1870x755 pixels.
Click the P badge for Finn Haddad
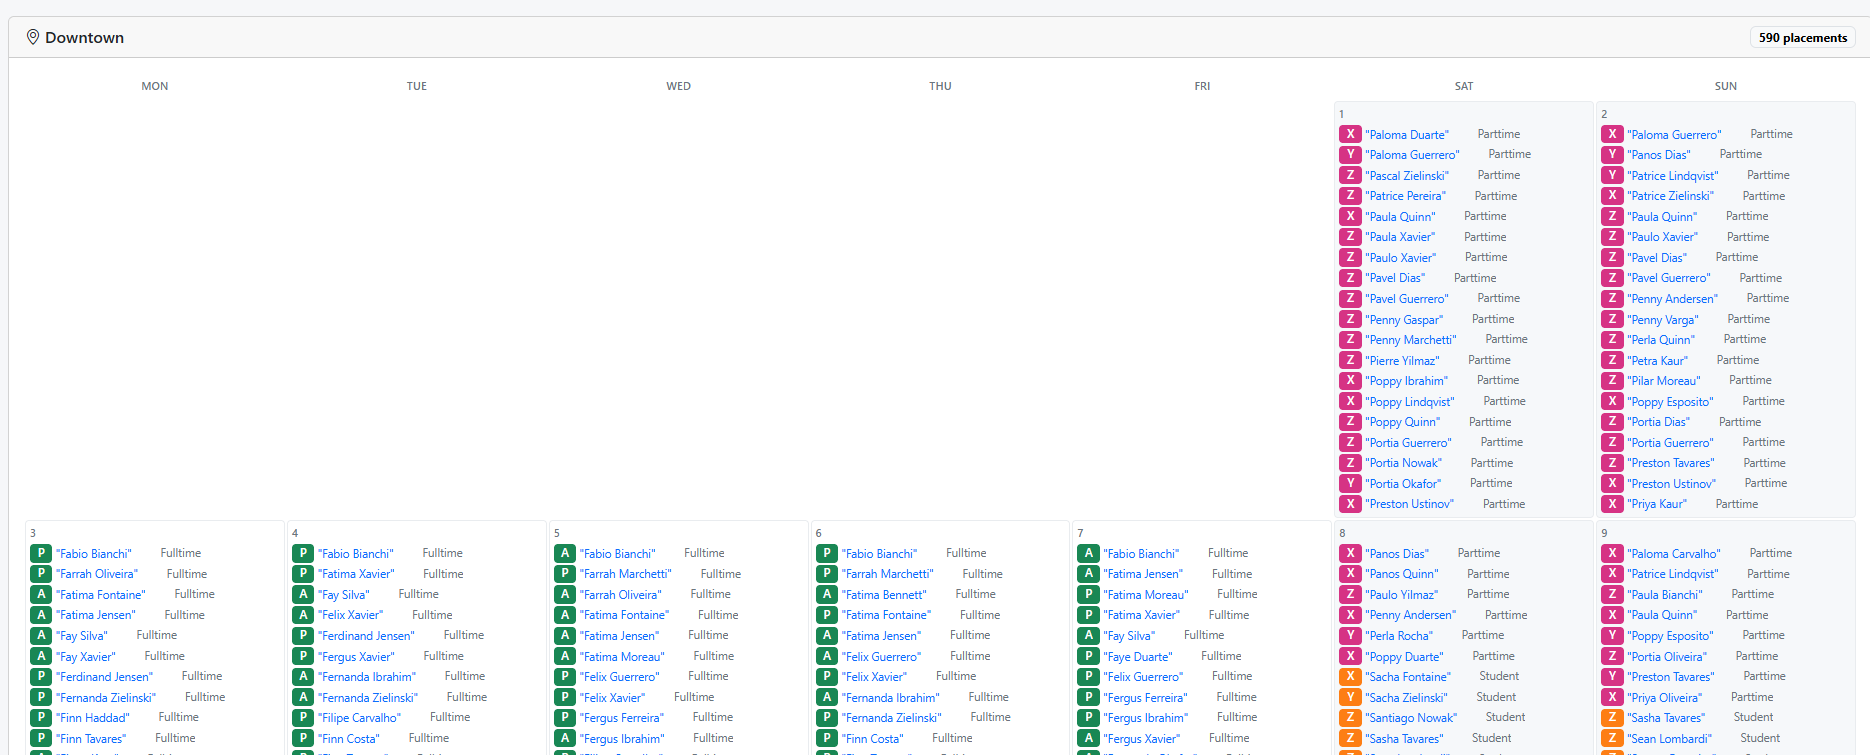pos(41,717)
